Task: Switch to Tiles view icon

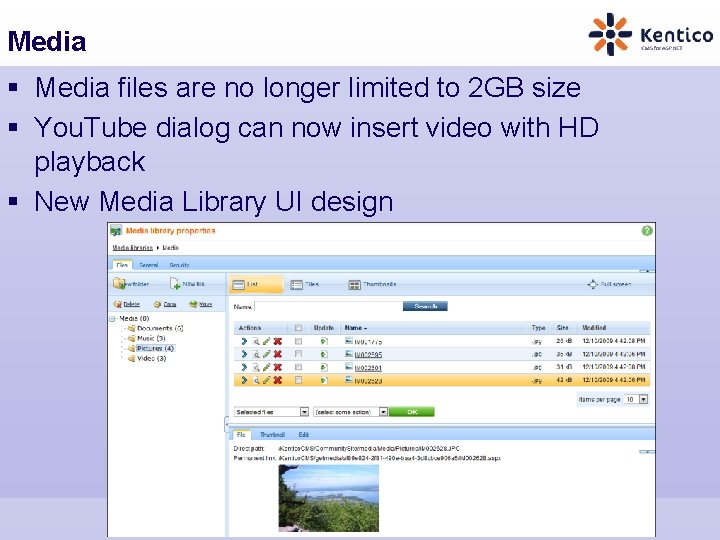Action: pyautogui.click(x=297, y=285)
